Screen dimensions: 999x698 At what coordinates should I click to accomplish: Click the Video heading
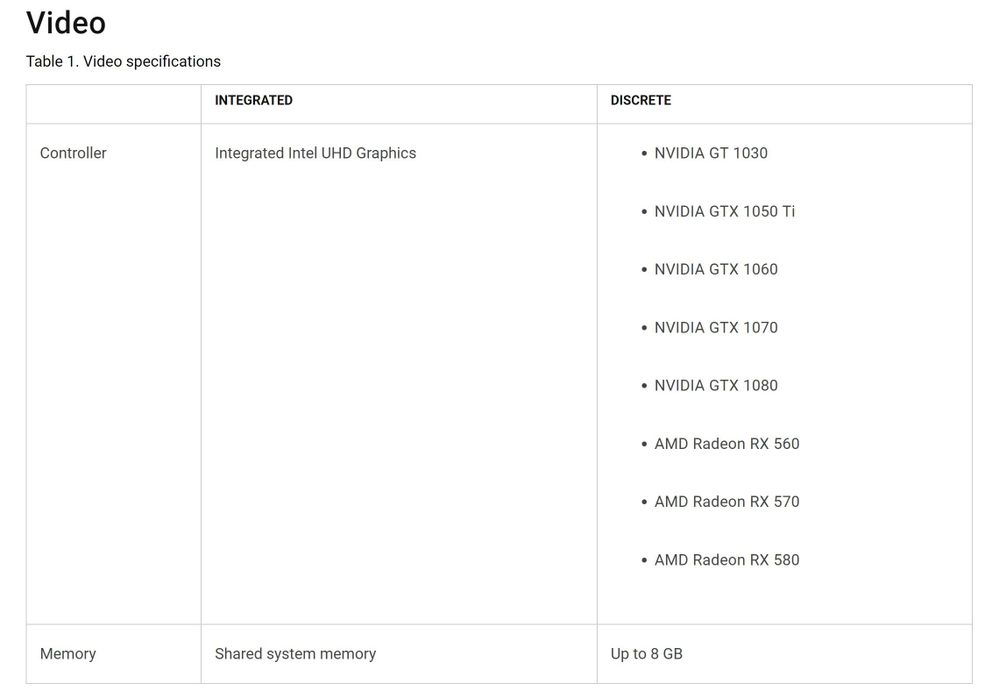[66, 24]
